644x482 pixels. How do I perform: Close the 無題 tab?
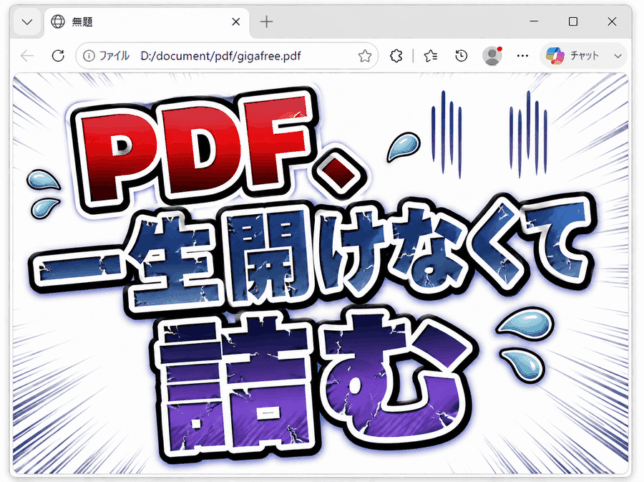(236, 22)
